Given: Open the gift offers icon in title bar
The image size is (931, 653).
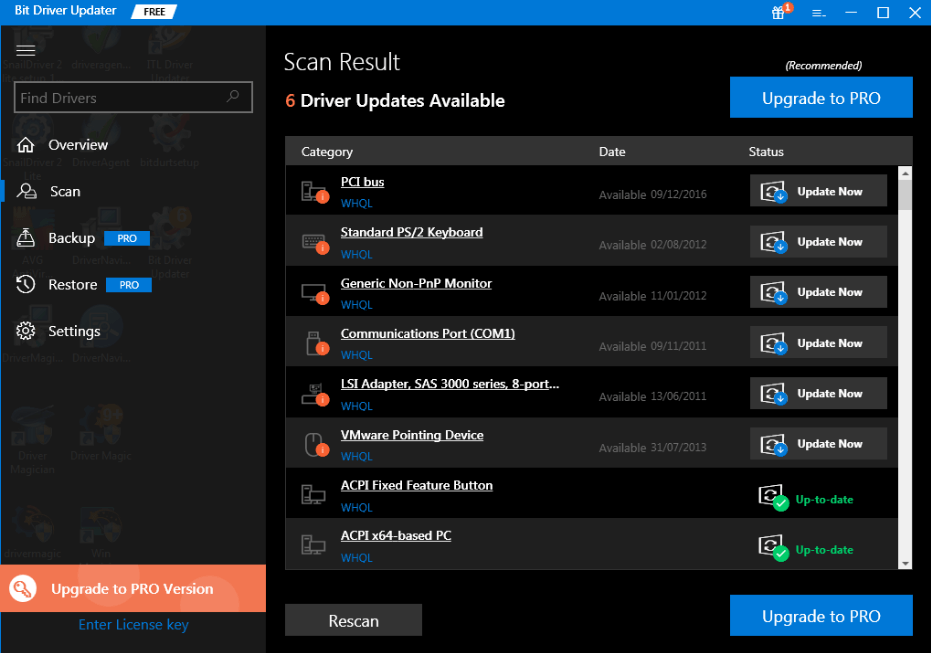Looking at the screenshot, I should [x=779, y=14].
